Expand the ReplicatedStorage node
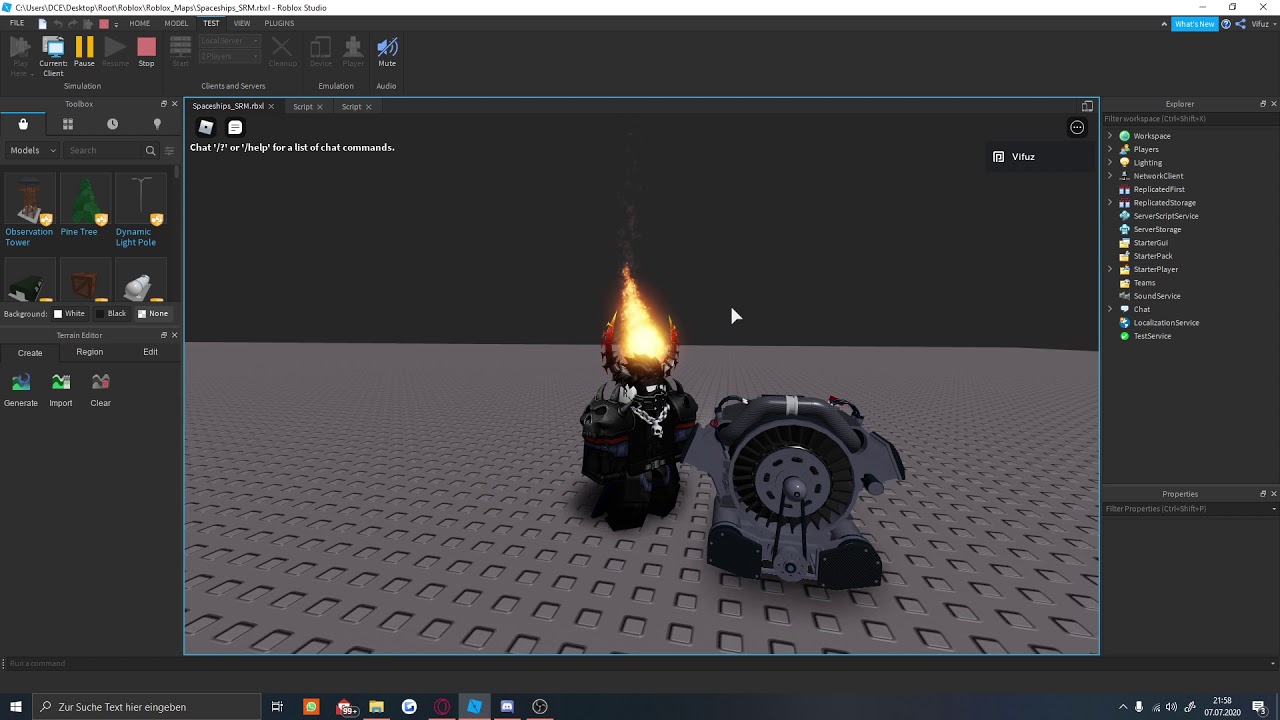 point(1109,202)
